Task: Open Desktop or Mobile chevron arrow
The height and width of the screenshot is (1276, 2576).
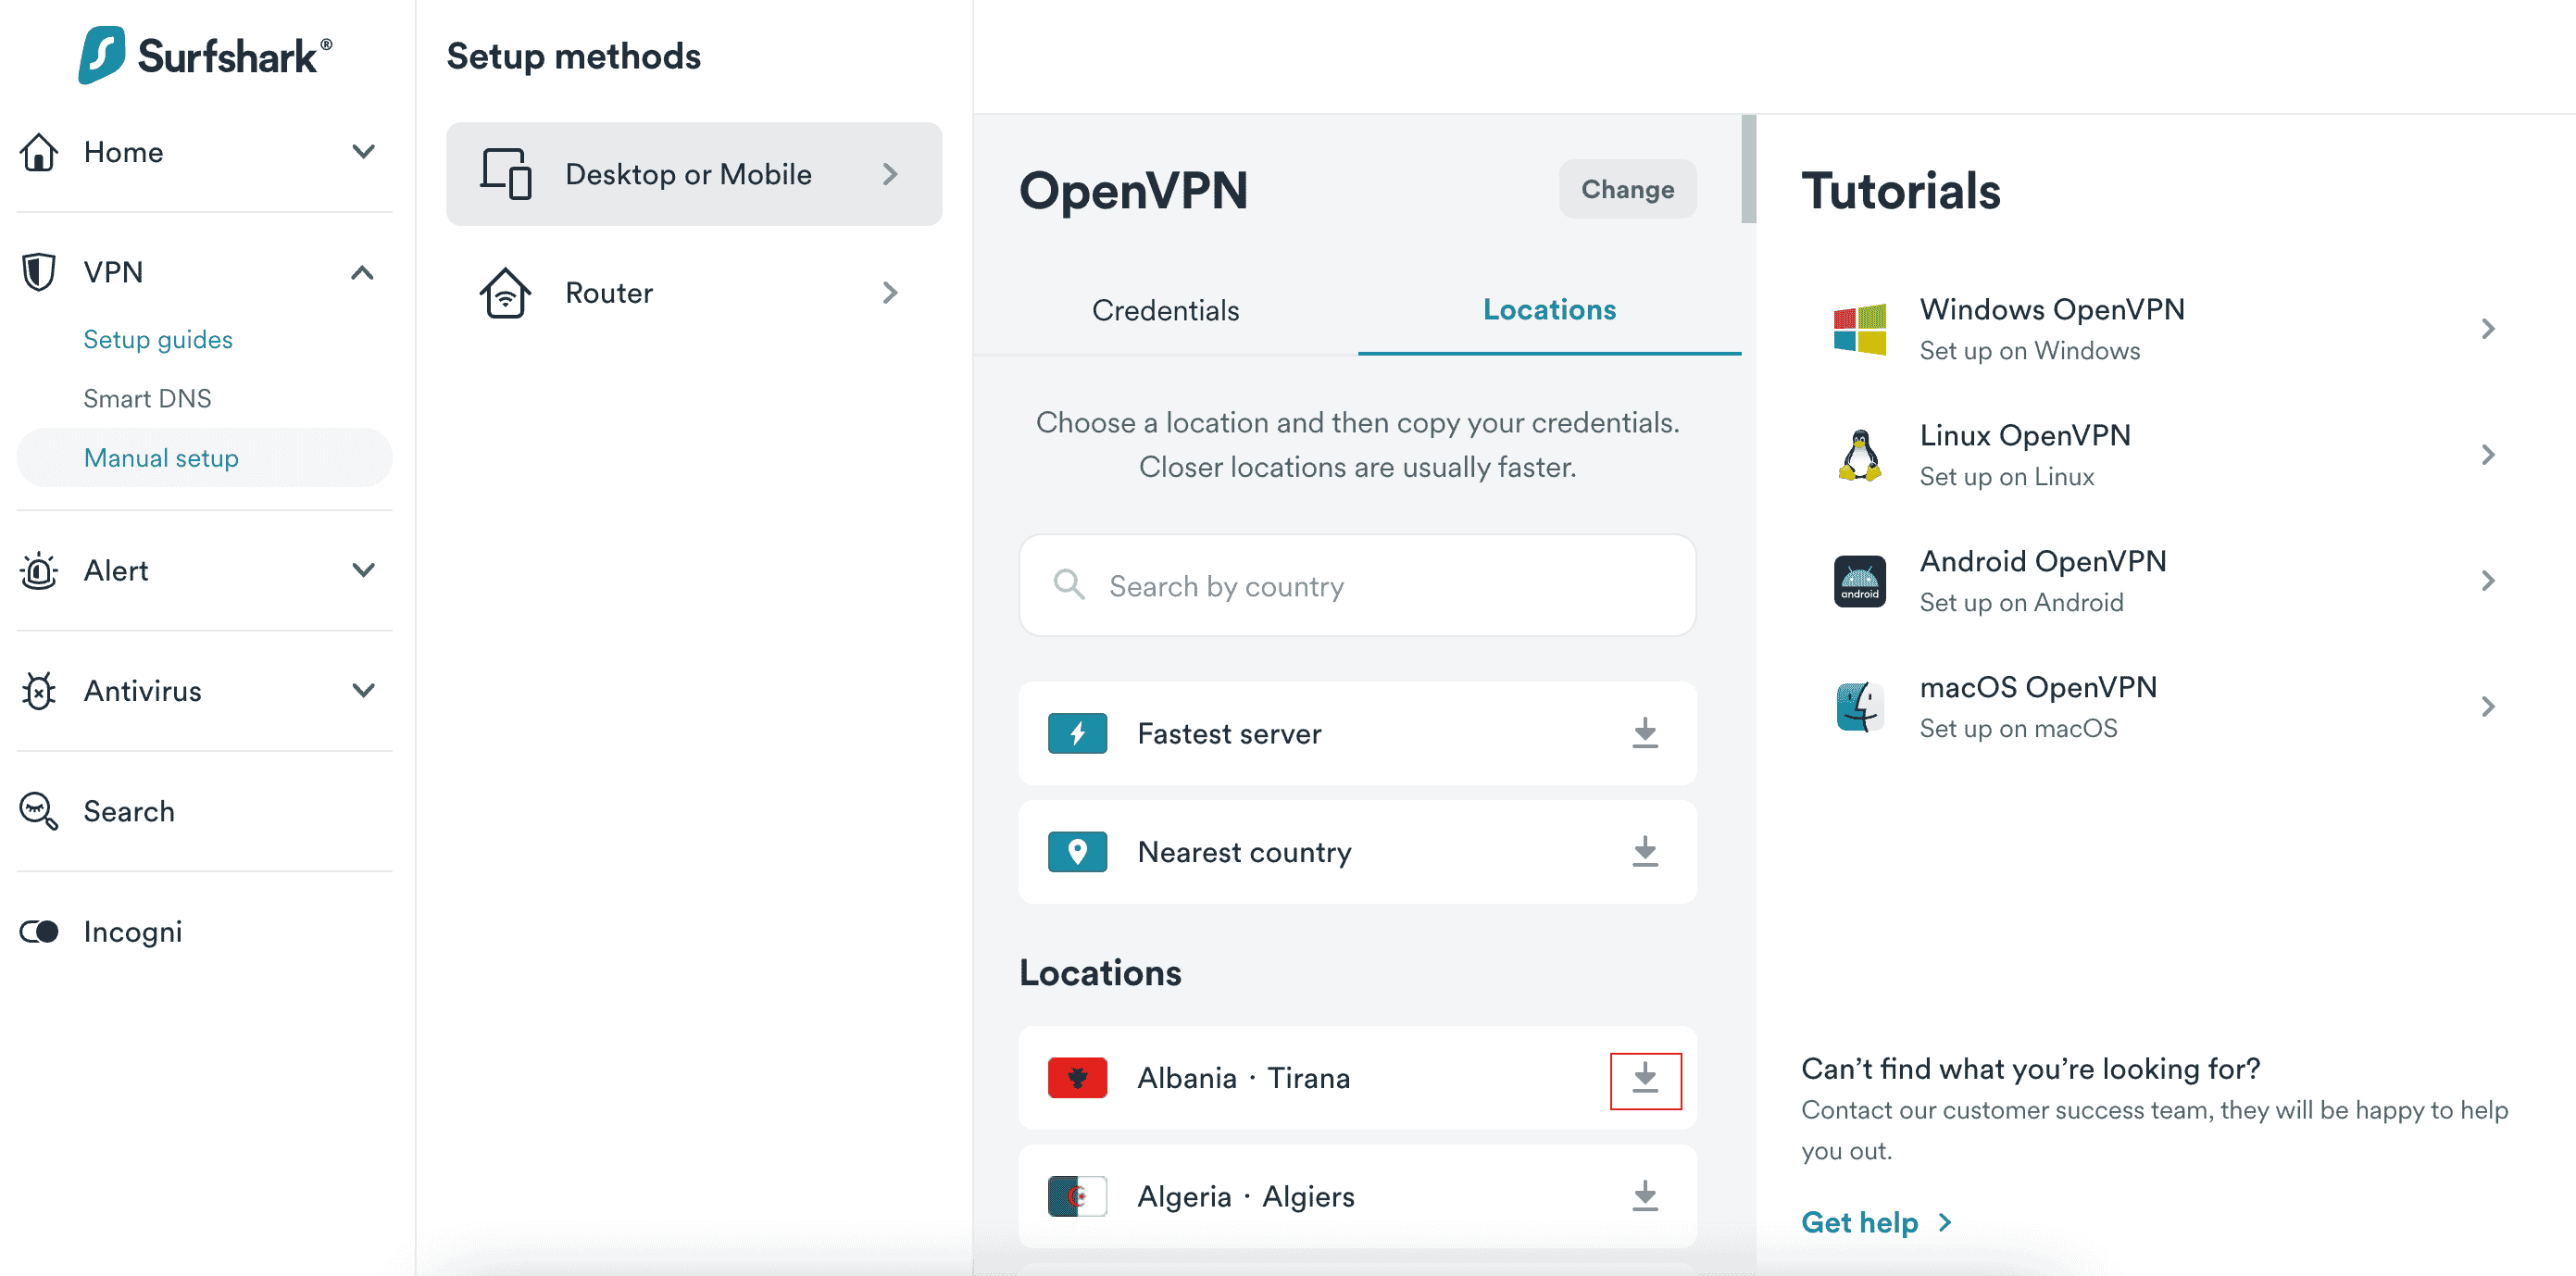Action: click(x=890, y=174)
